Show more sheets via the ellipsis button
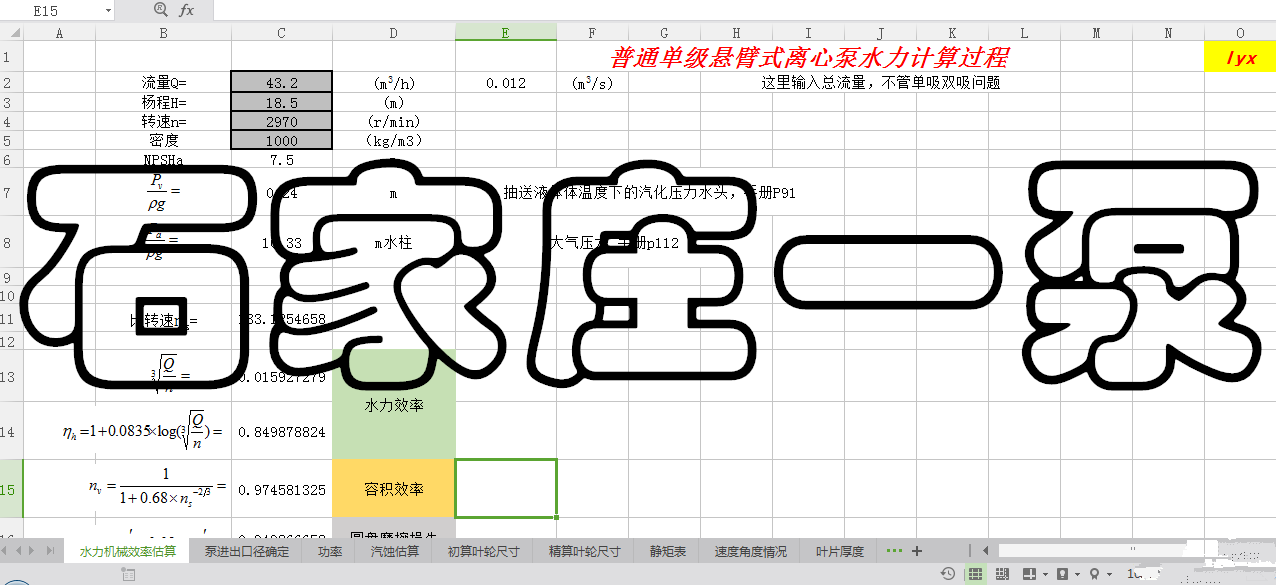The image size is (1276, 585). [x=894, y=551]
